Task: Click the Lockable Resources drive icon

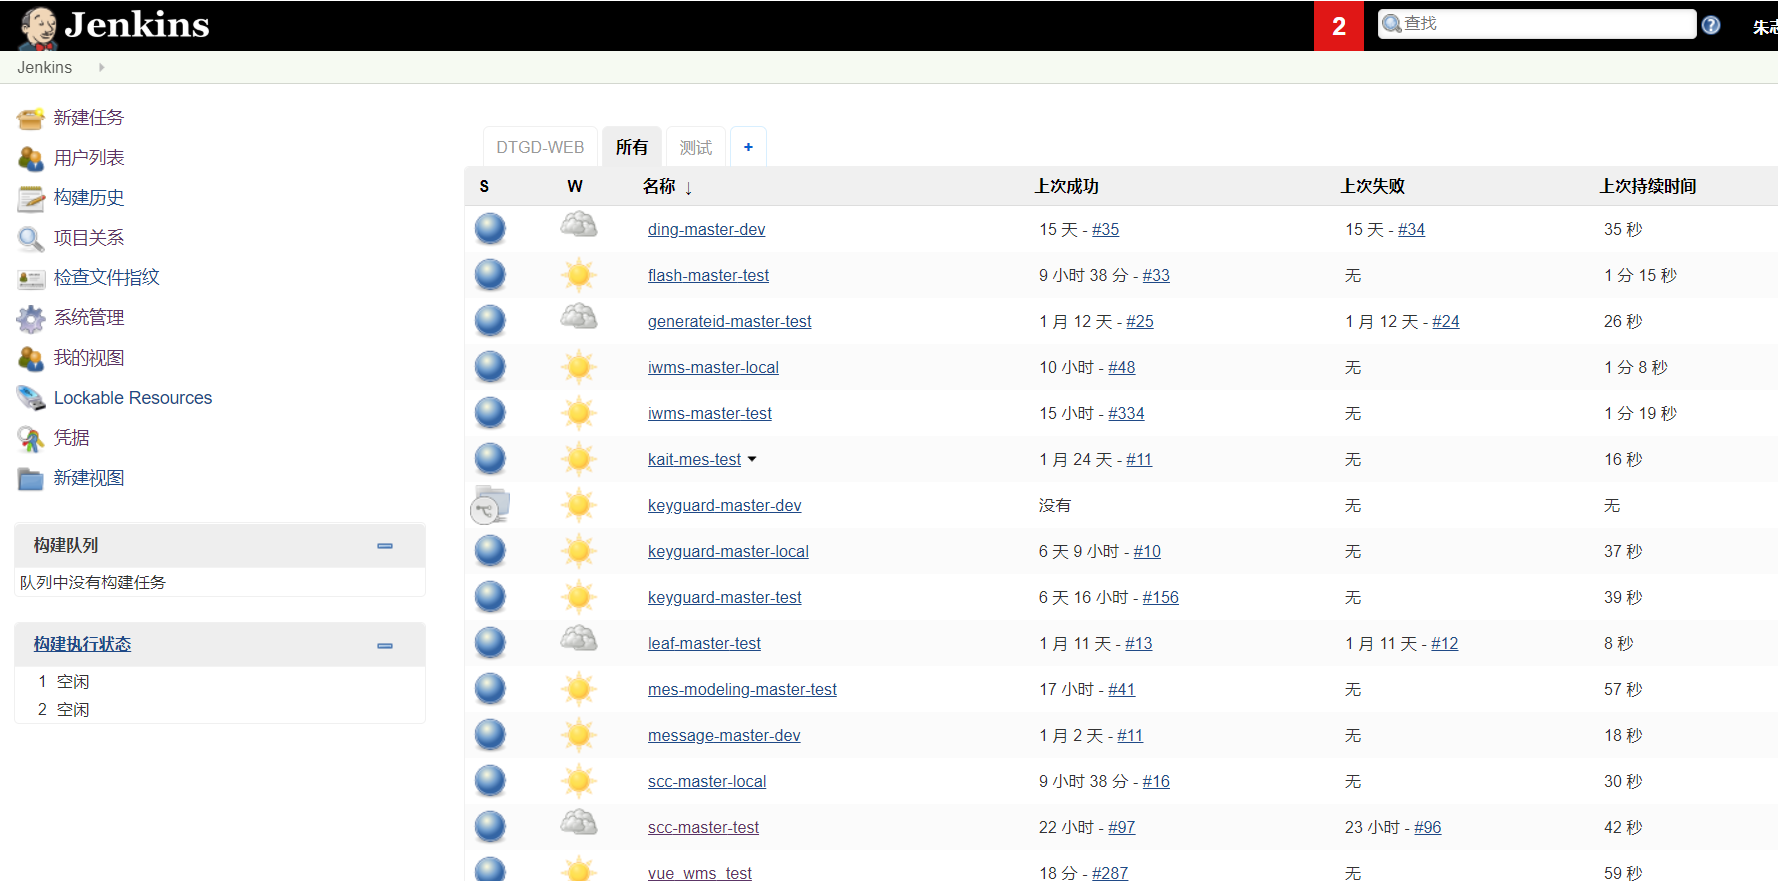Action: pyautogui.click(x=31, y=398)
